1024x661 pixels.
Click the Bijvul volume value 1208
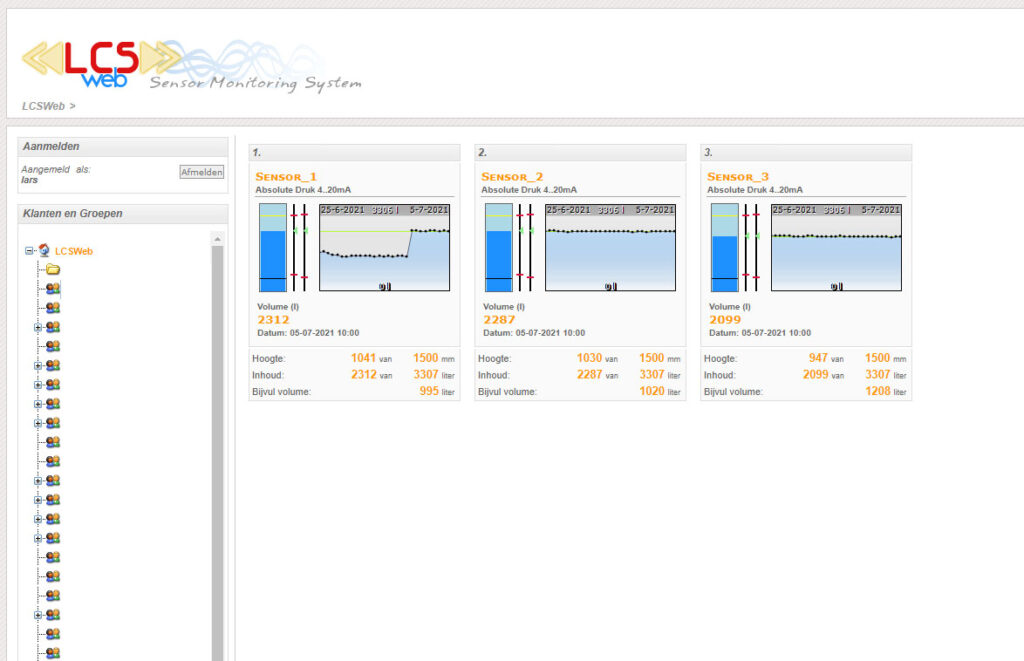point(878,391)
